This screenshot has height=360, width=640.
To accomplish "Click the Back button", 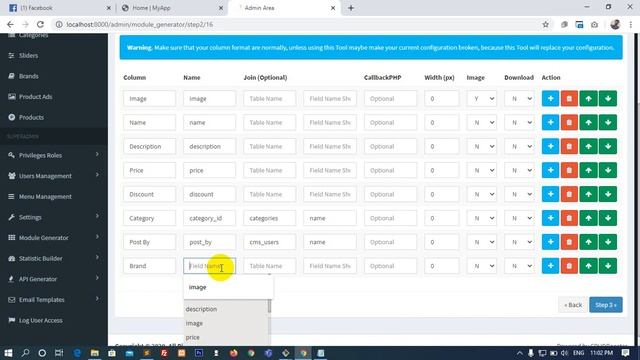I will coord(573,305).
